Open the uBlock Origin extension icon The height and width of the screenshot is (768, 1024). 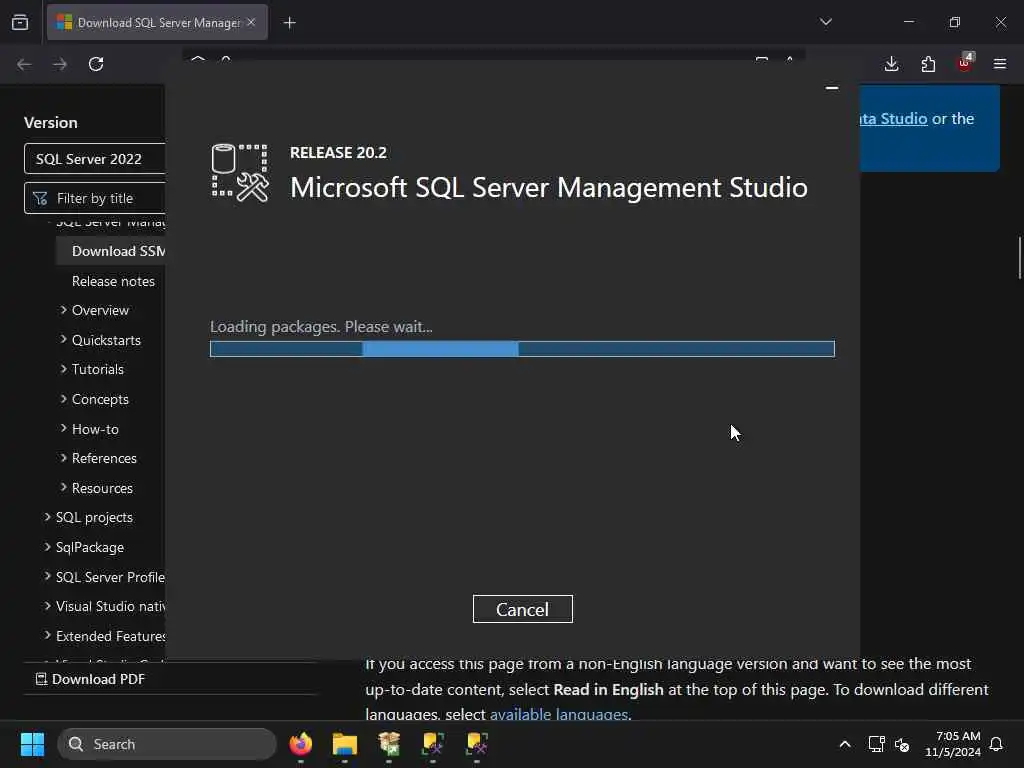[965, 63]
